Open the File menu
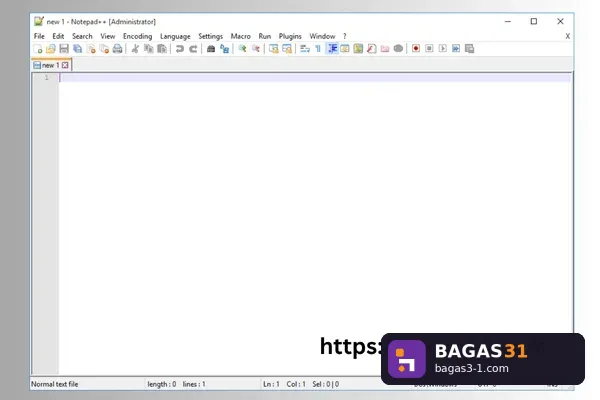 [39, 36]
